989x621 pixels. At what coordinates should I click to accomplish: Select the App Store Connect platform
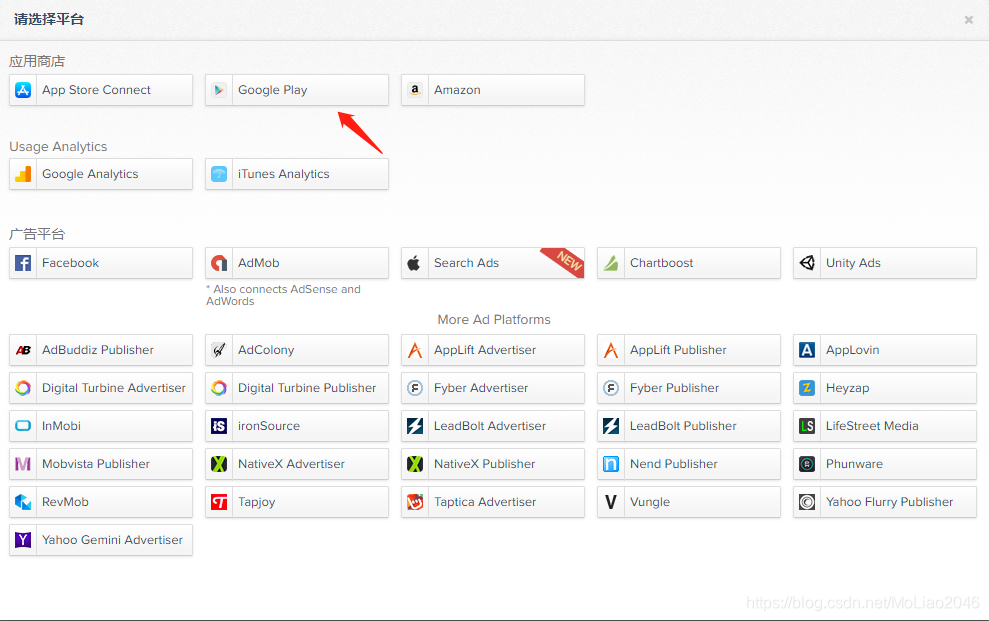(x=101, y=90)
